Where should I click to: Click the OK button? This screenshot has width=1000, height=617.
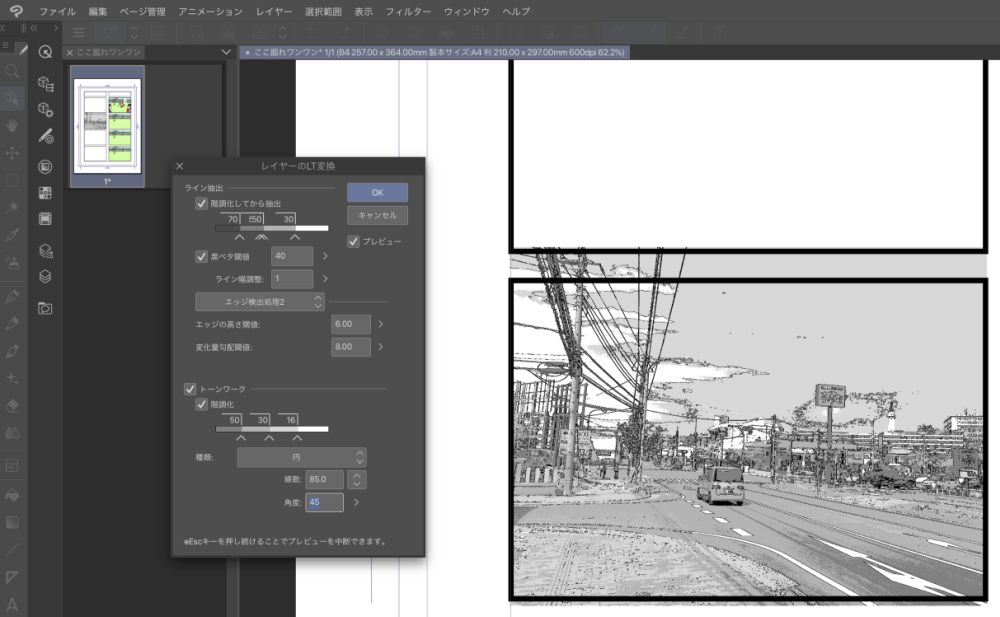(x=377, y=192)
